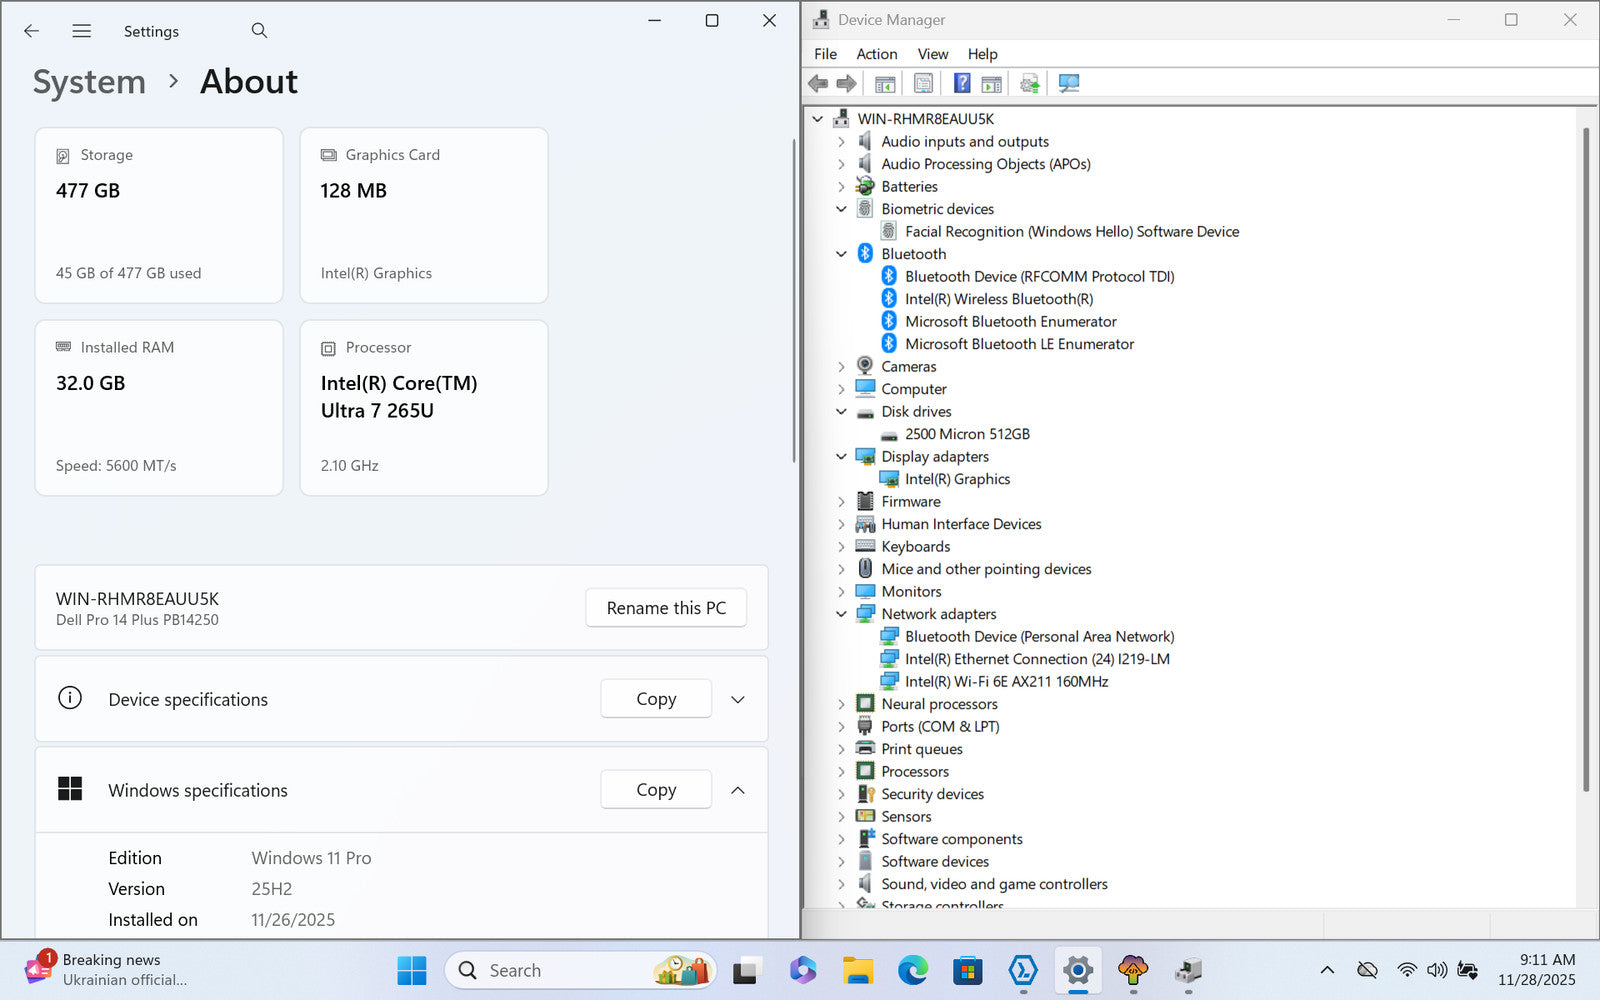Collapse the Network adapters category

[x=841, y=614]
